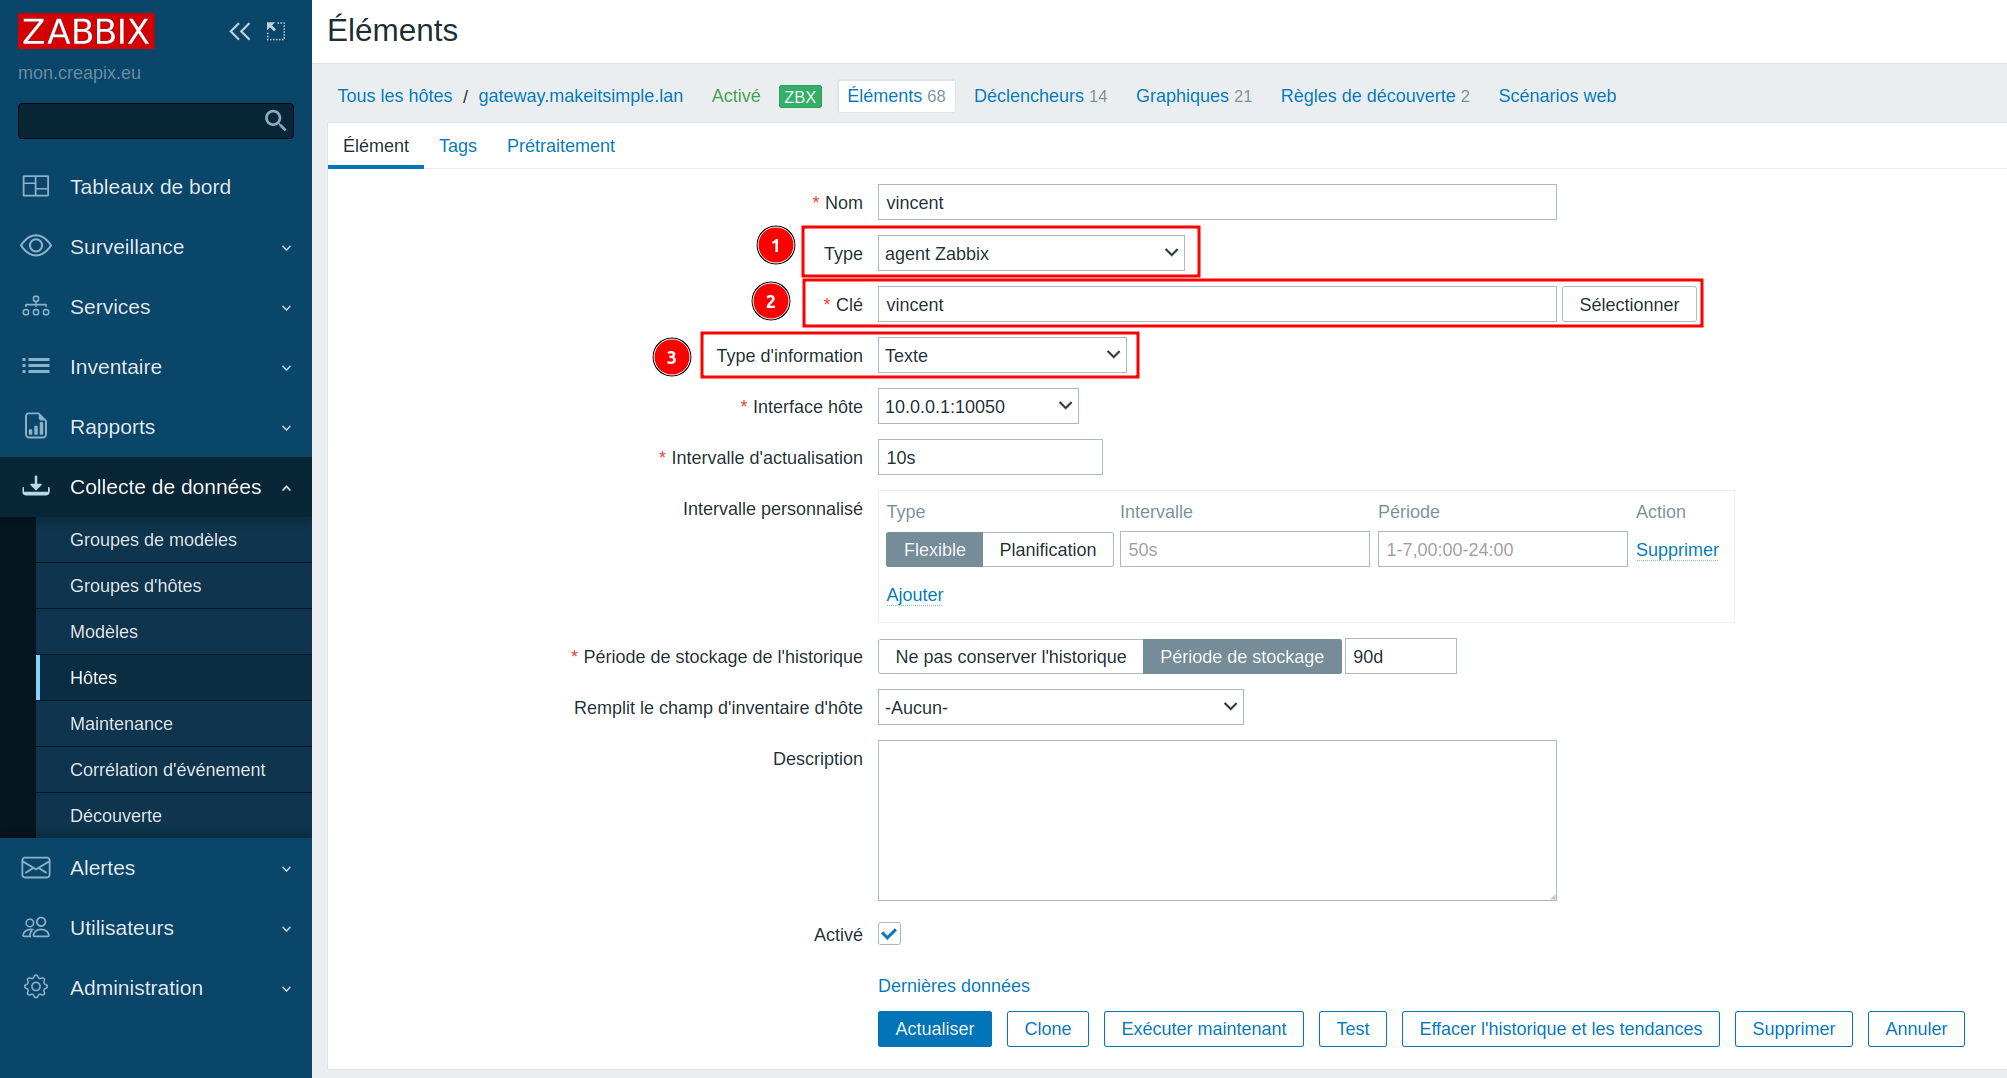Click the Intervalle d'actualisation input field
The height and width of the screenshot is (1078, 2007).
989,458
